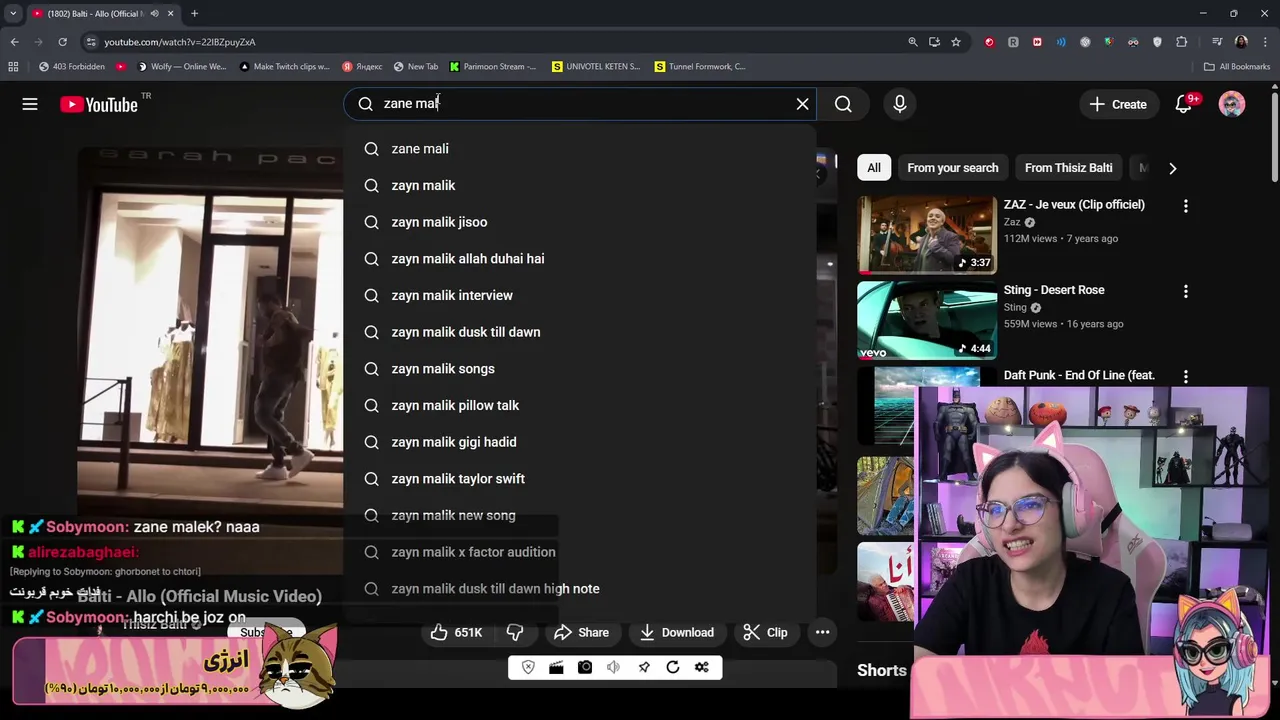Open YouTube notifications bell
Viewport: 1280px width, 720px height.
[1184, 104]
